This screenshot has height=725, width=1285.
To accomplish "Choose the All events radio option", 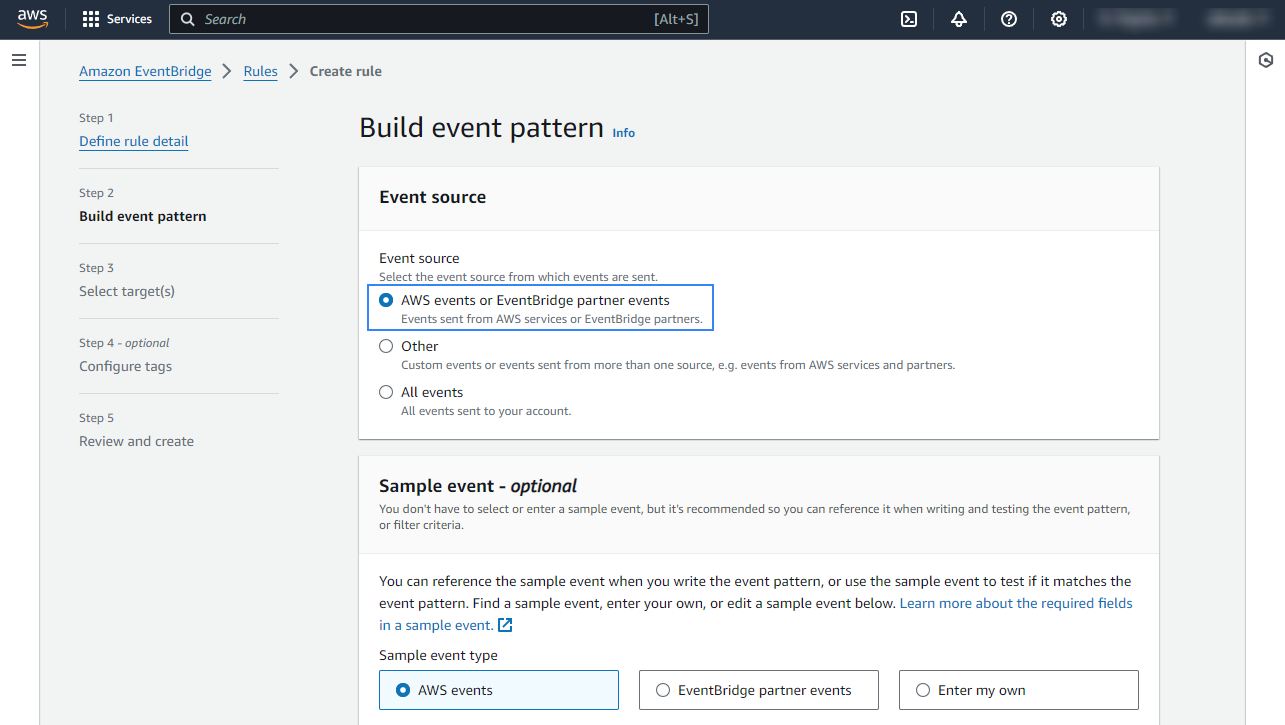I will coord(386,392).
